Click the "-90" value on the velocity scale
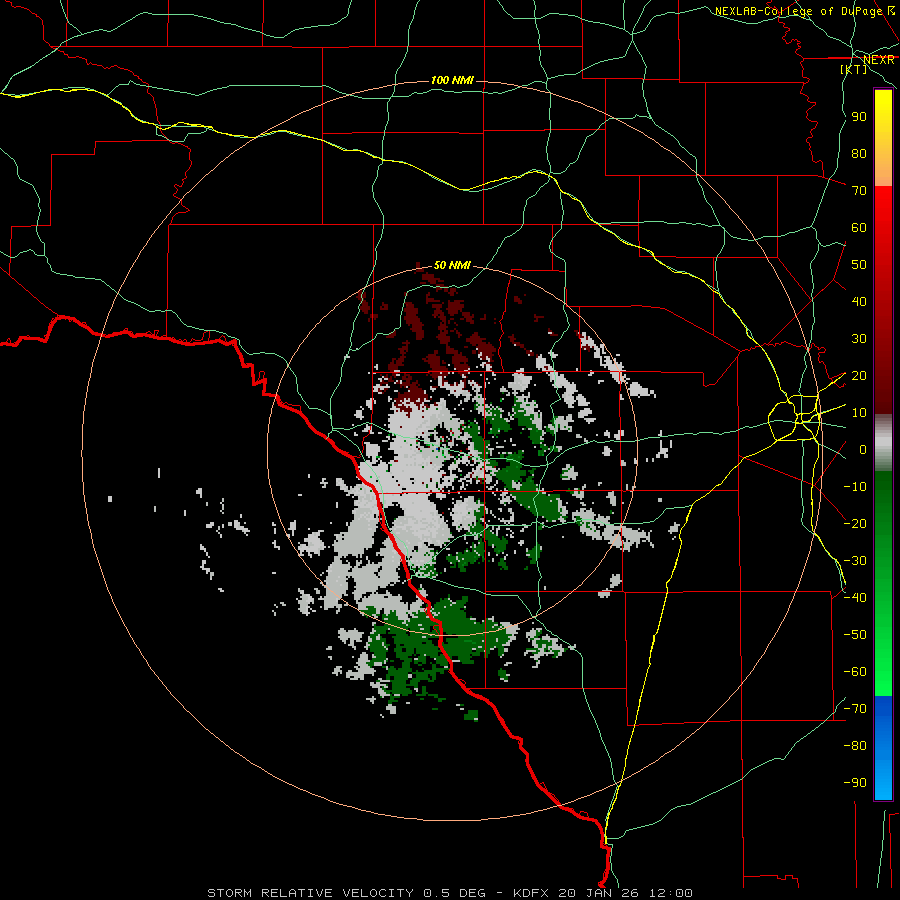The height and width of the screenshot is (900, 900). (x=855, y=783)
